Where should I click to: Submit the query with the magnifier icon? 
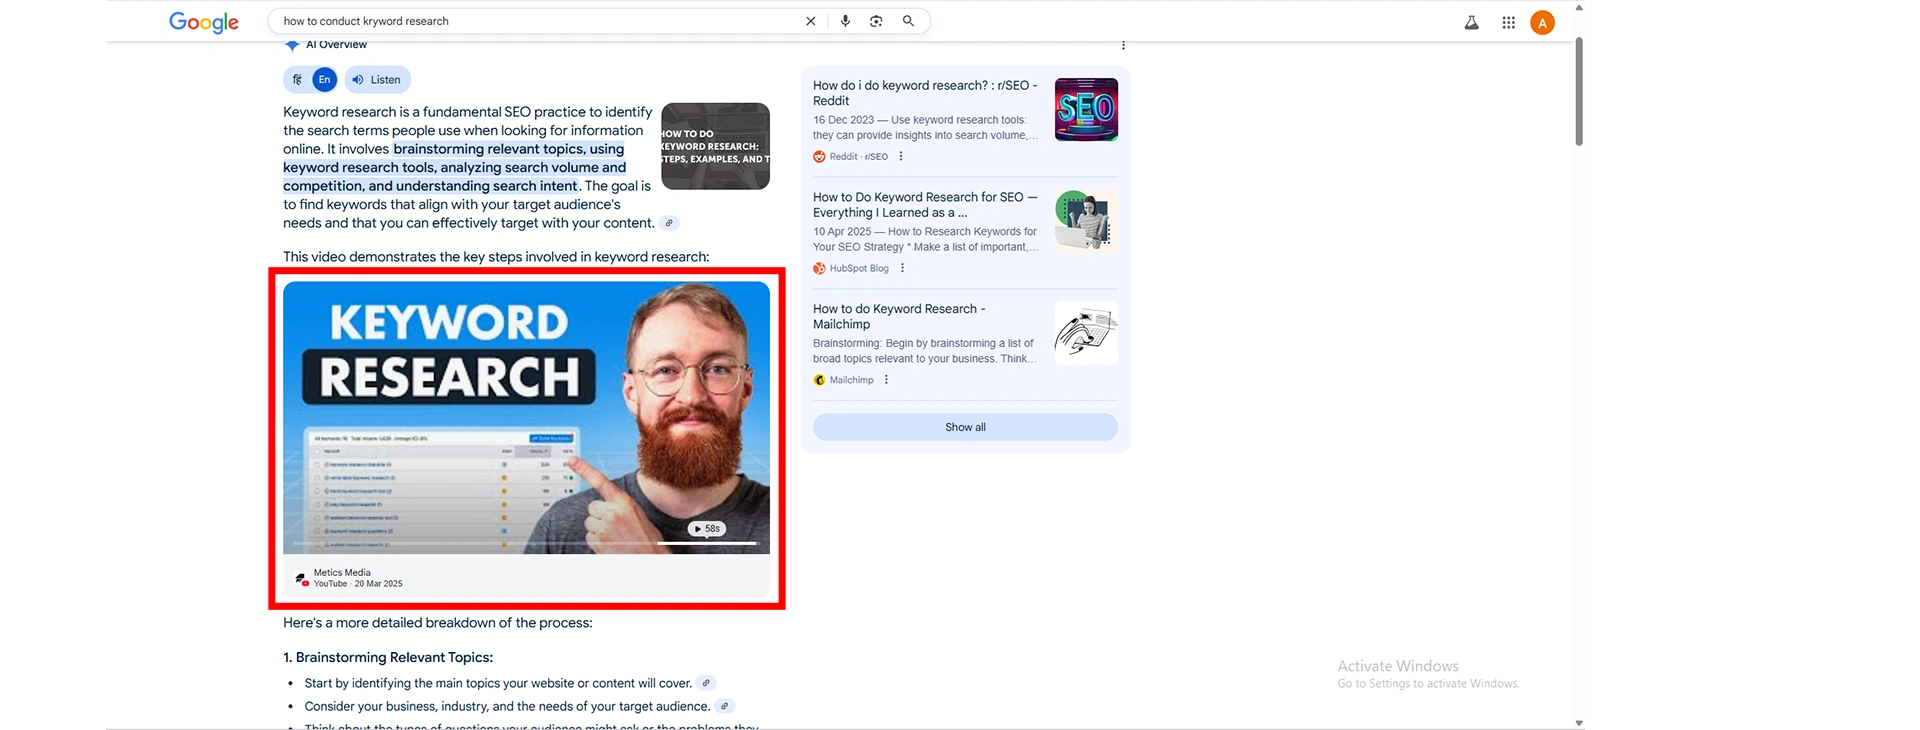(908, 21)
